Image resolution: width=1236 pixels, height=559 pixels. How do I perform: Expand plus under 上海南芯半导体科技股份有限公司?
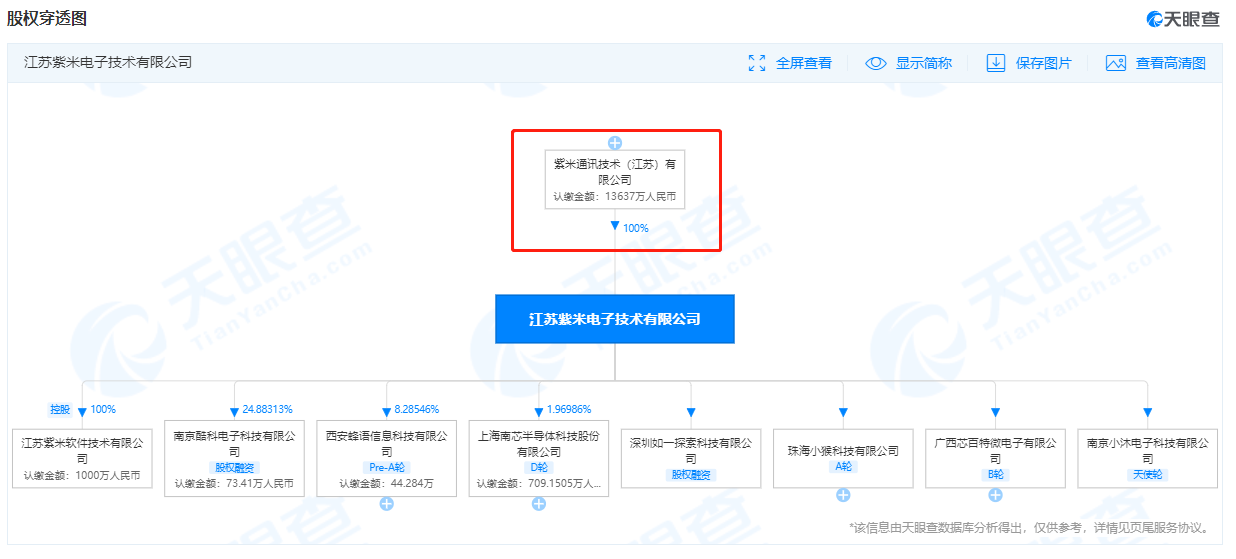point(539,503)
